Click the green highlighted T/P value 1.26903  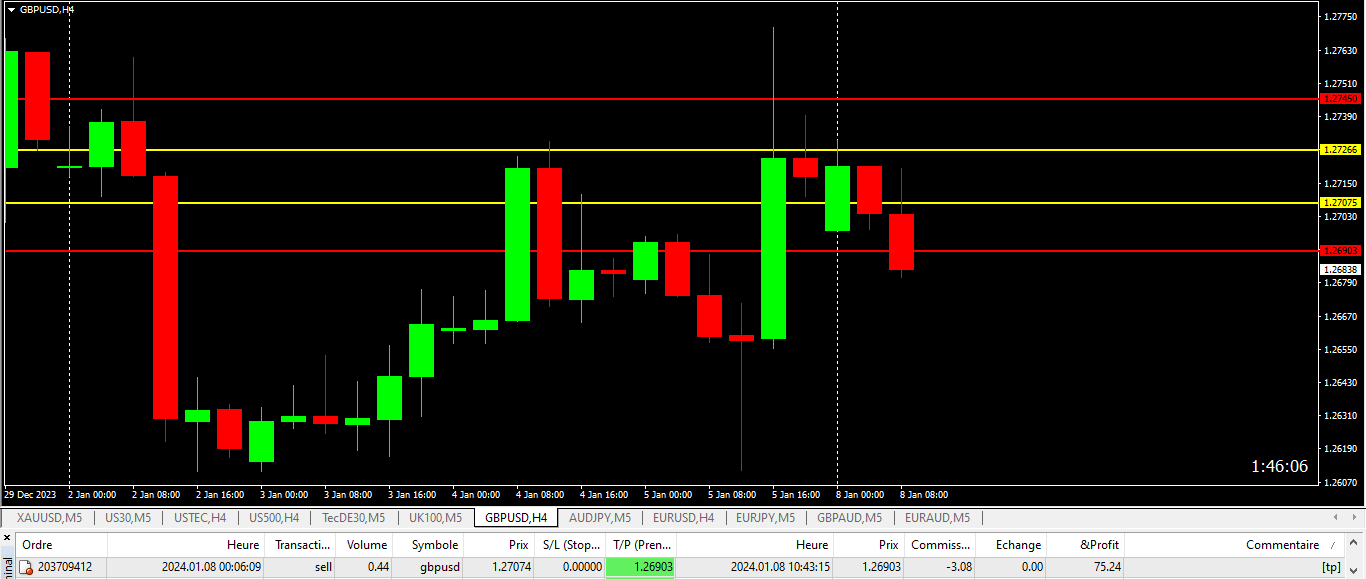641,567
